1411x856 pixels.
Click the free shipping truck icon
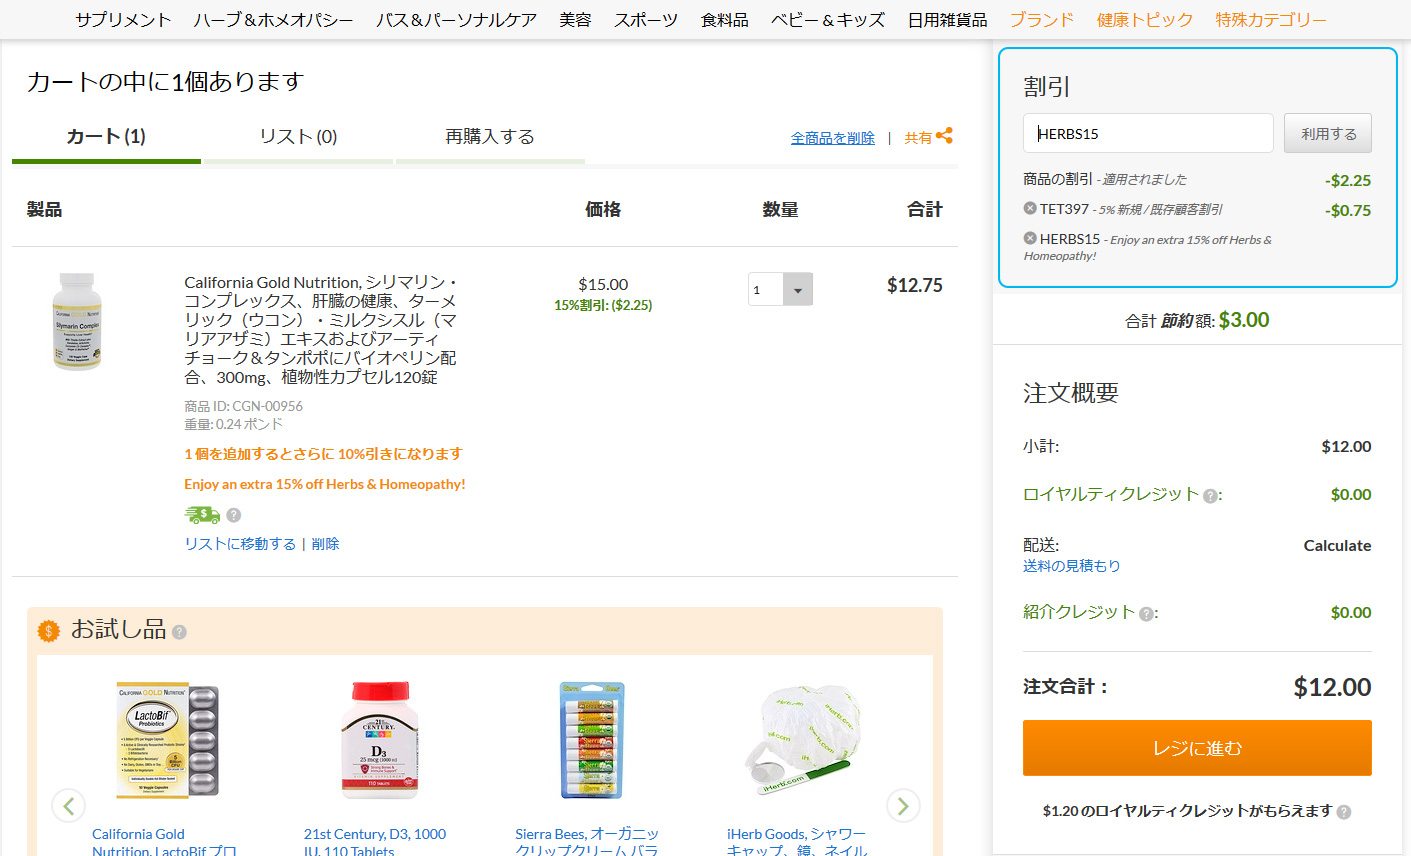pyautogui.click(x=202, y=515)
